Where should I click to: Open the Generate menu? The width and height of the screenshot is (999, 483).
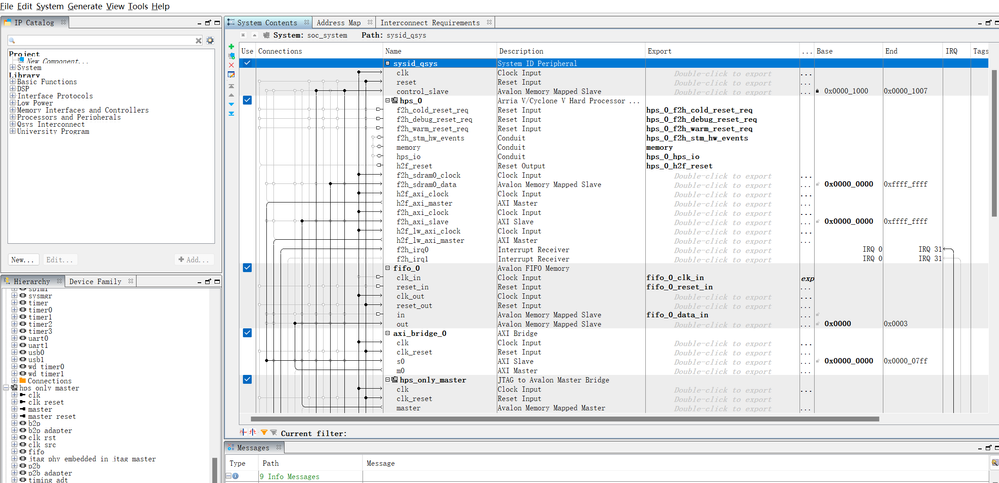coord(85,6)
